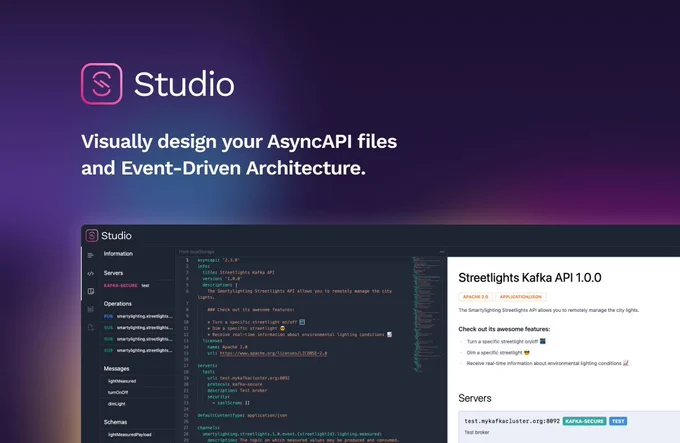Select the lightMeasuredPayload schema
680x443 pixels.
click(130, 434)
